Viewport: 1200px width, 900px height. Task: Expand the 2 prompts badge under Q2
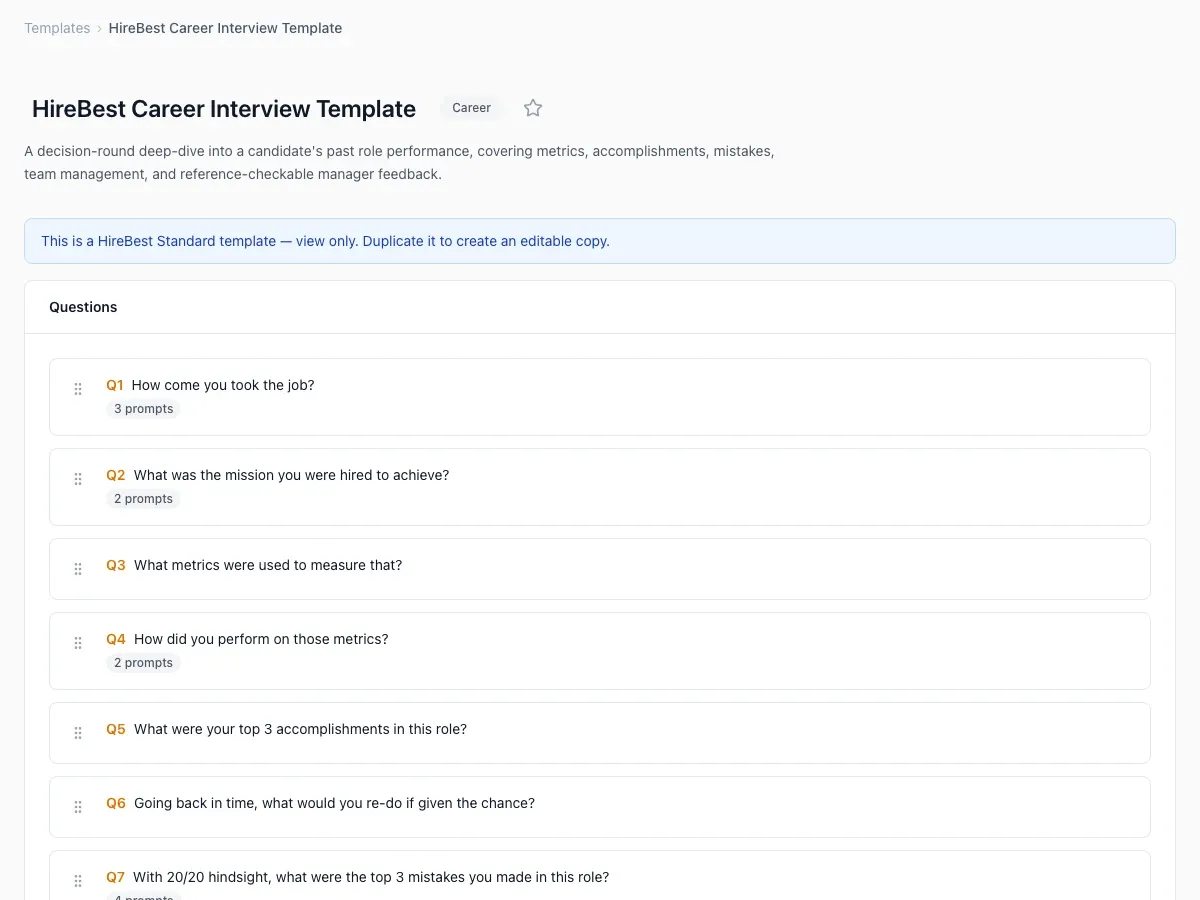(143, 499)
